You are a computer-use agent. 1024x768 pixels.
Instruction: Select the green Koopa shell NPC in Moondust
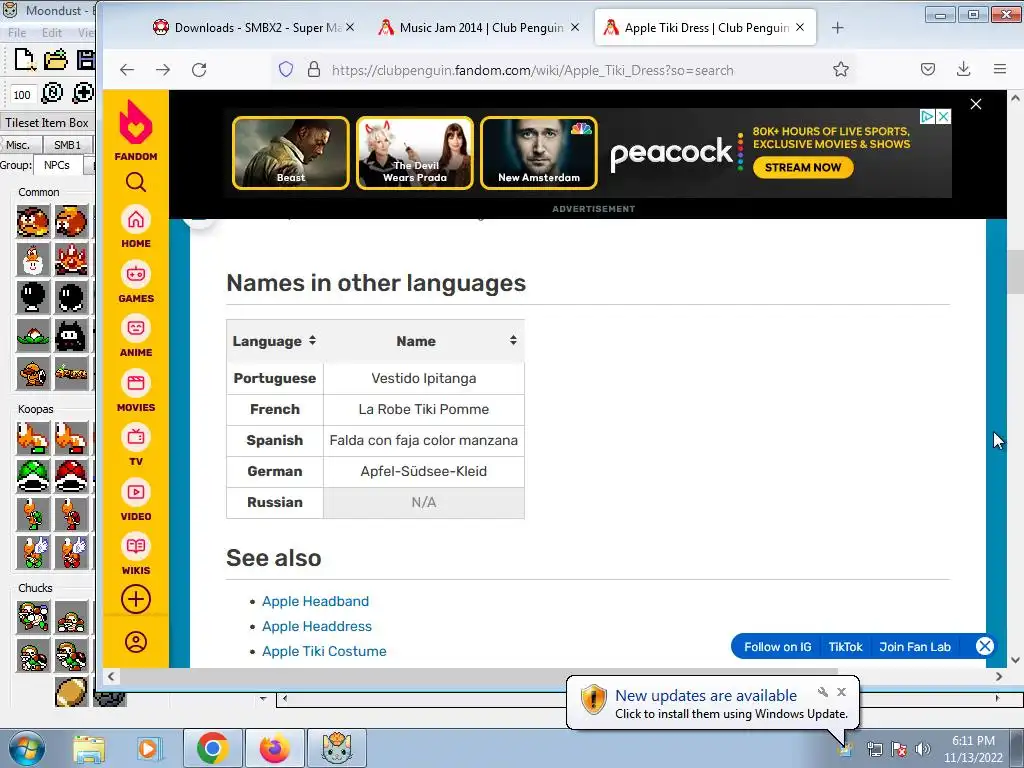tap(33, 476)
